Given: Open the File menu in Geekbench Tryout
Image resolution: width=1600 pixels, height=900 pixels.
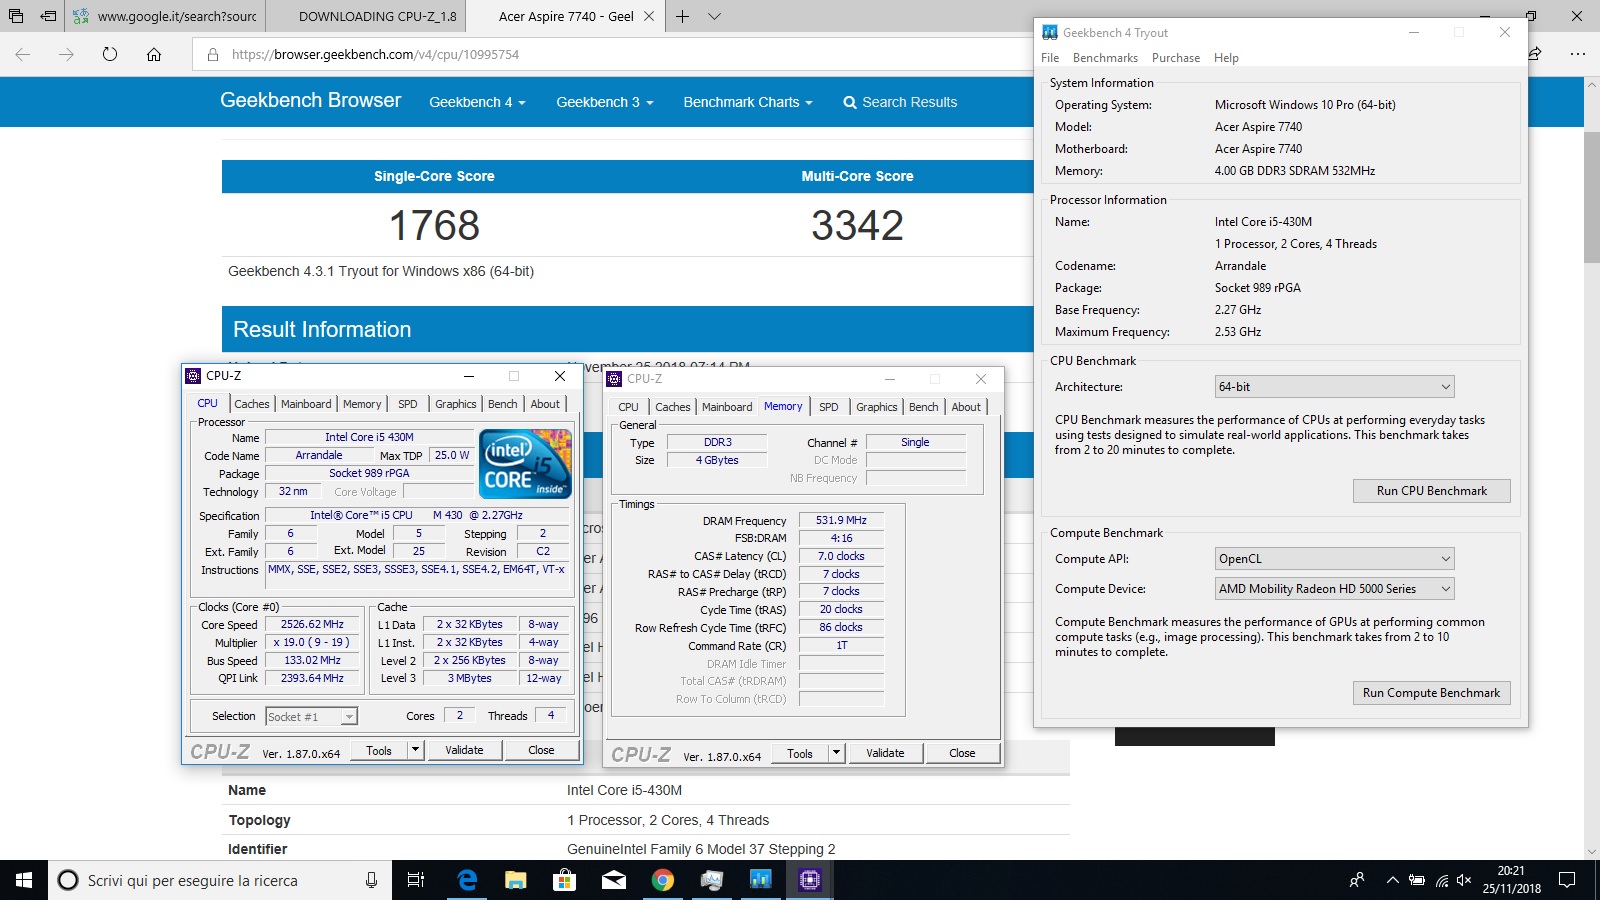Looking at the screenshot, I should click(x=1050, y=58).
